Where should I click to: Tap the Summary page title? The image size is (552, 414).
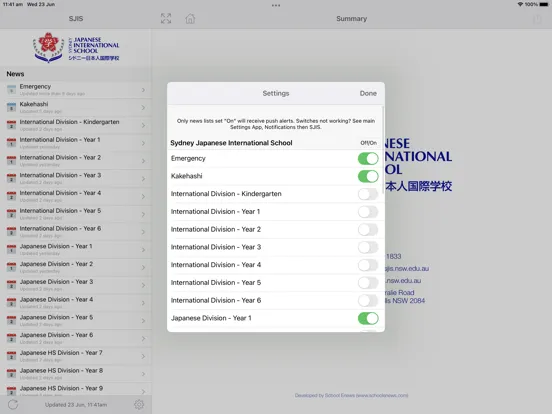pos(351,19)
